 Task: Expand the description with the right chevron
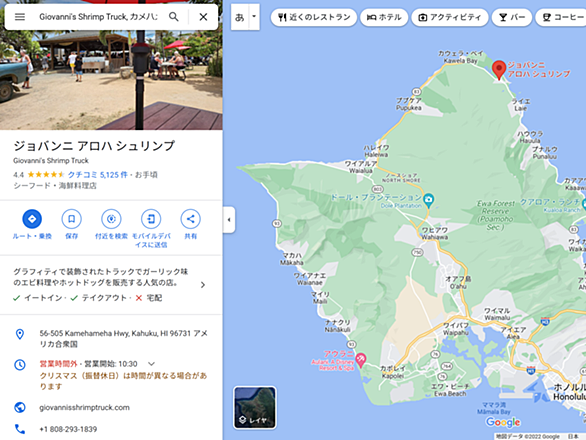[x=203, y=285]
